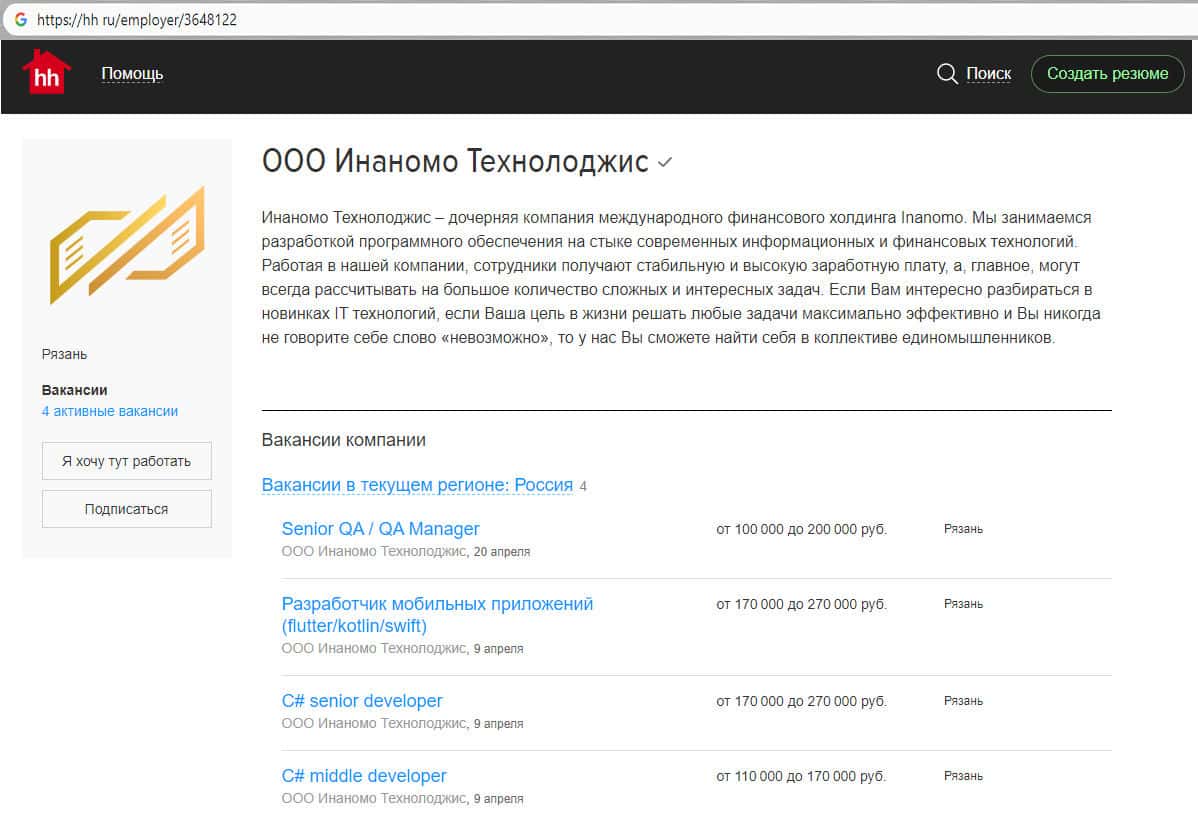Open the Помощь menu item
Screen dimensions: 1198x820
132,73
